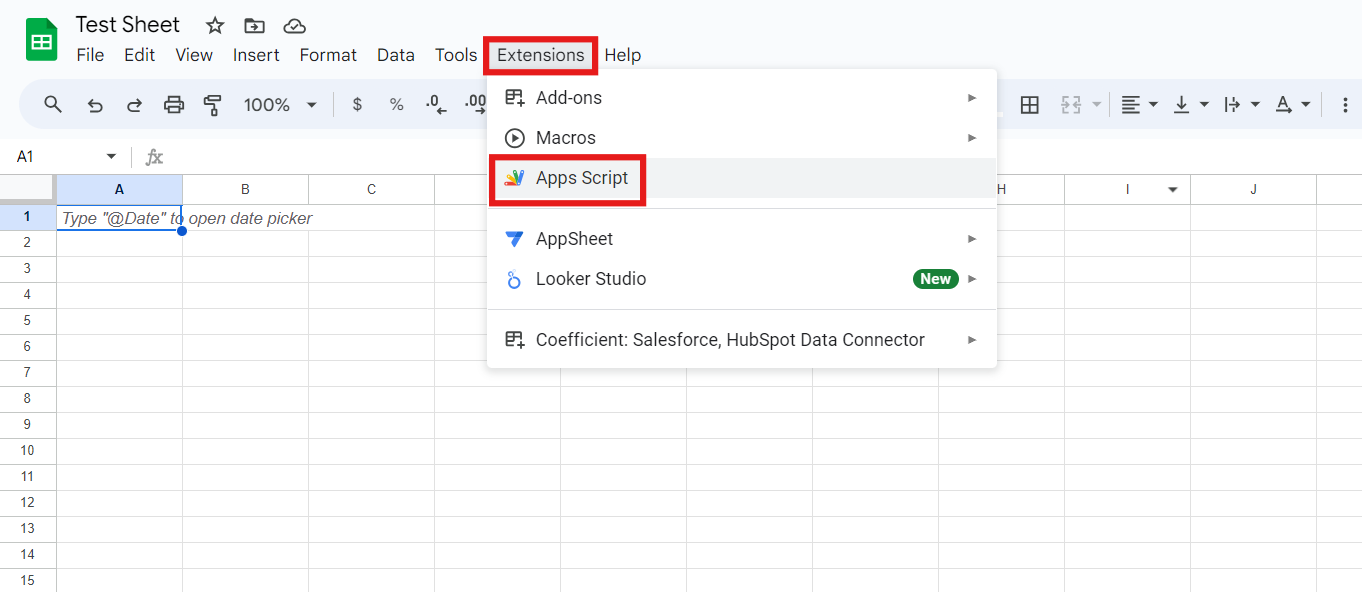Open the Data menu
This screenshot has width=1362, height=592.
tap(396, 55)
